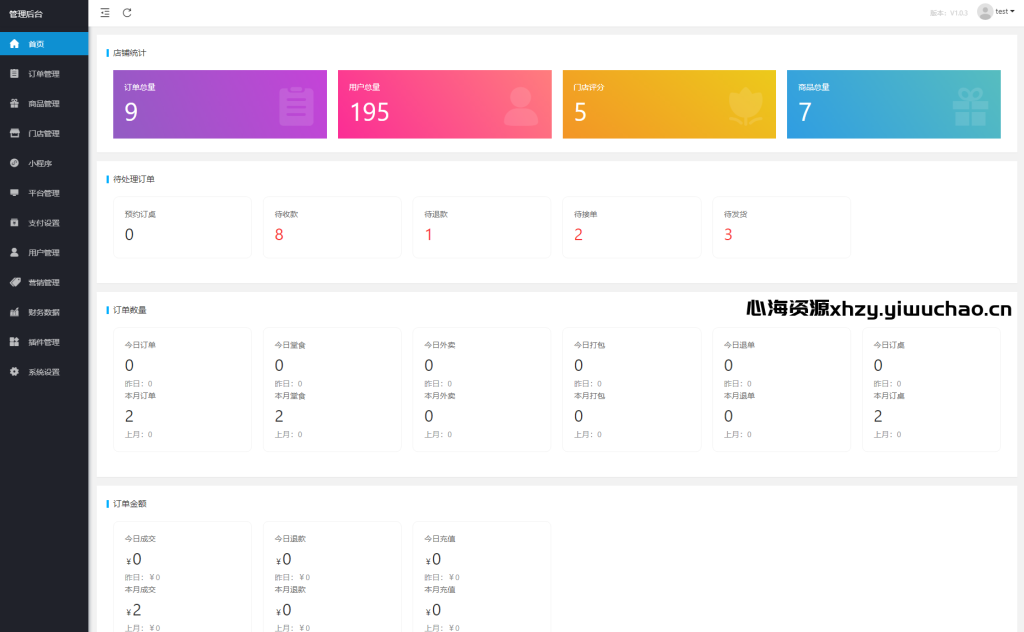Open 订单管理 in the sidebar
1024x632 pixels.
click(x=43, y=74)
